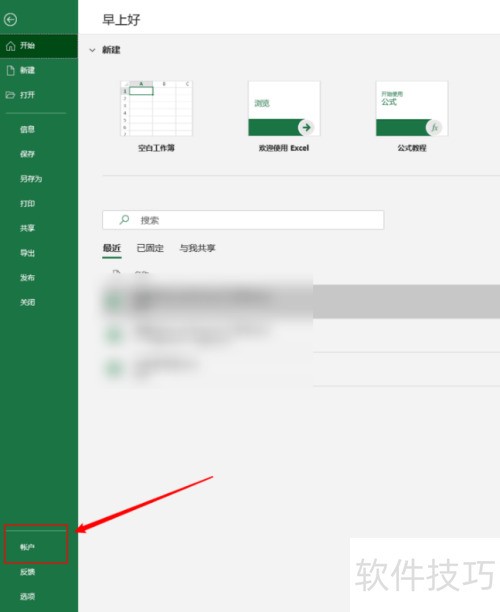This screenshot has width=500, height=612.
Task: Click the folder icon beside 打开
Action: pyautogui.click(x=10, y=95)
